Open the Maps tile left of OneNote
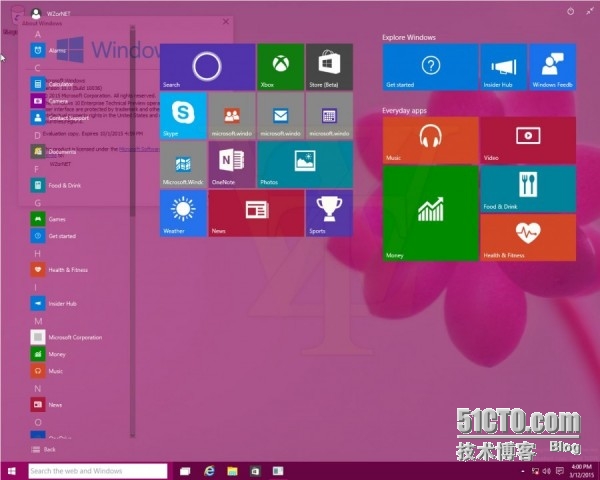This screenshot has height=480, width=600. tap(183, 164)
